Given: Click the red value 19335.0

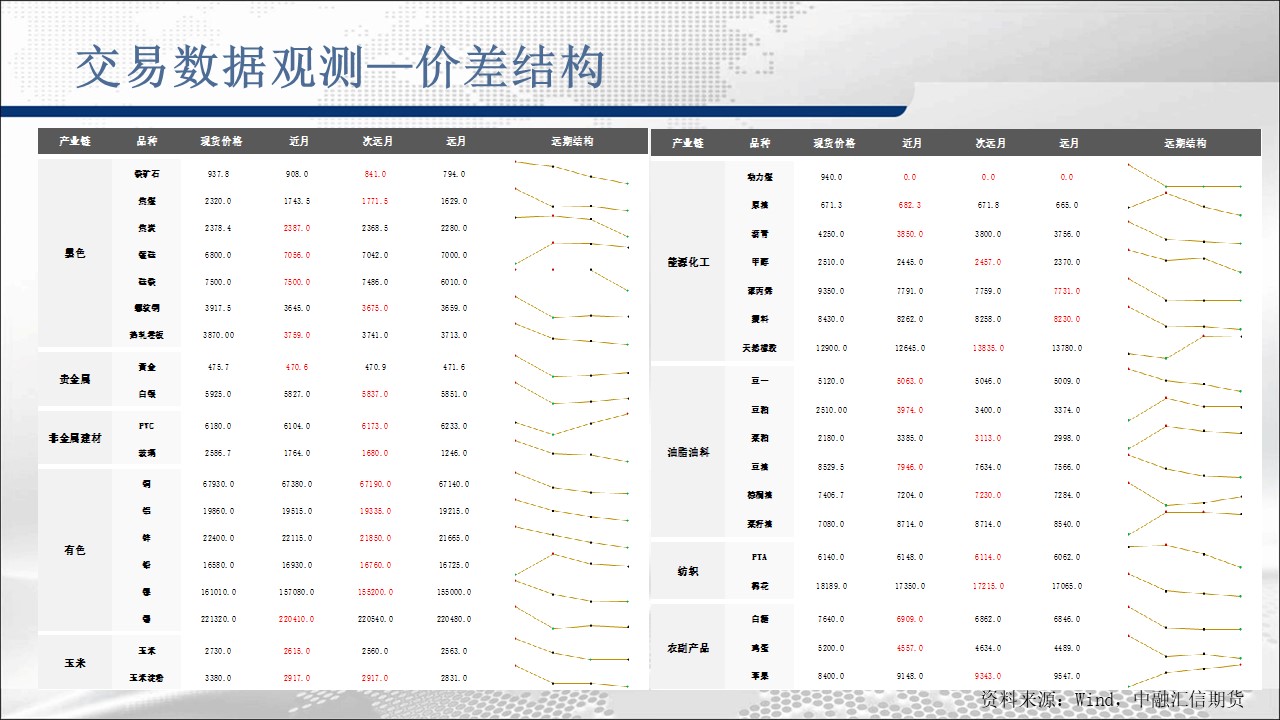Looking at the screenshot, I should 375,510.
